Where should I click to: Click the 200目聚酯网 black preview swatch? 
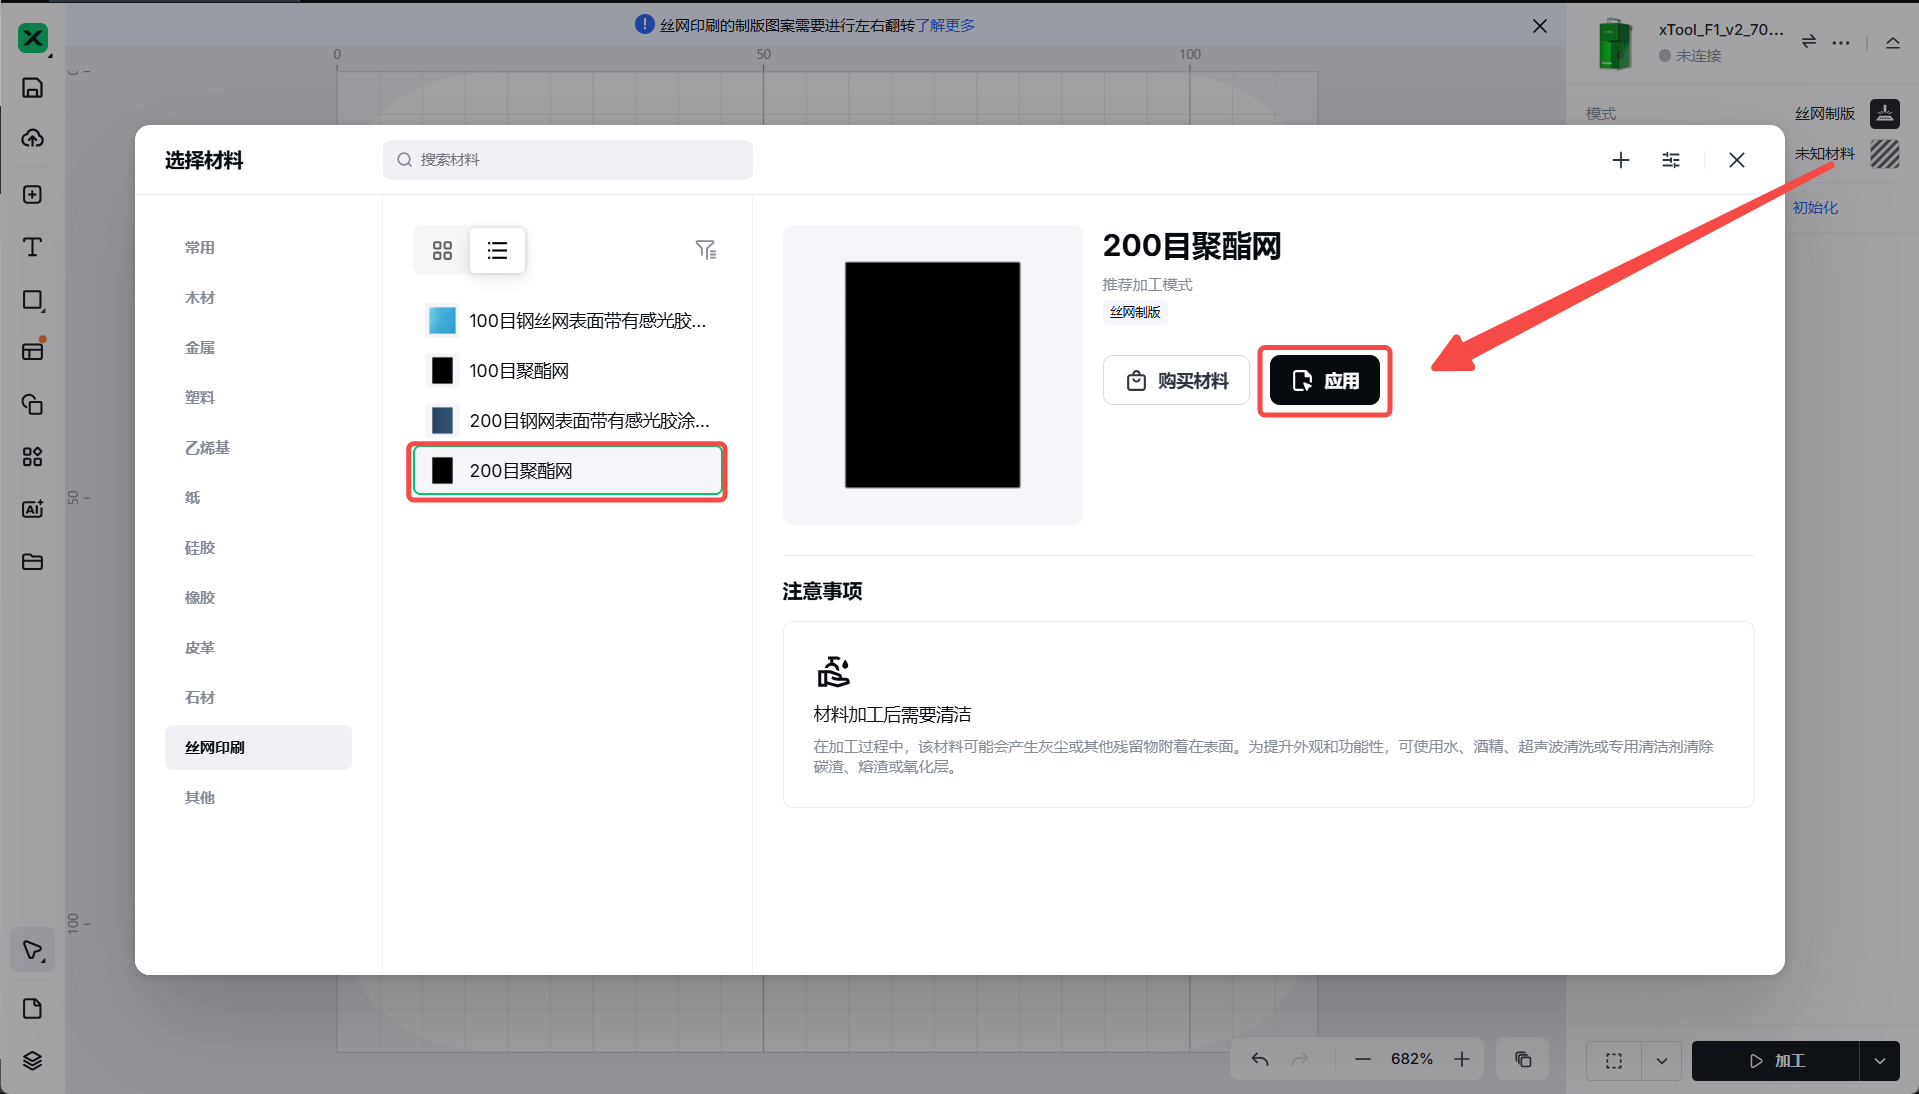pyautogui.click(x=932, y=375)
